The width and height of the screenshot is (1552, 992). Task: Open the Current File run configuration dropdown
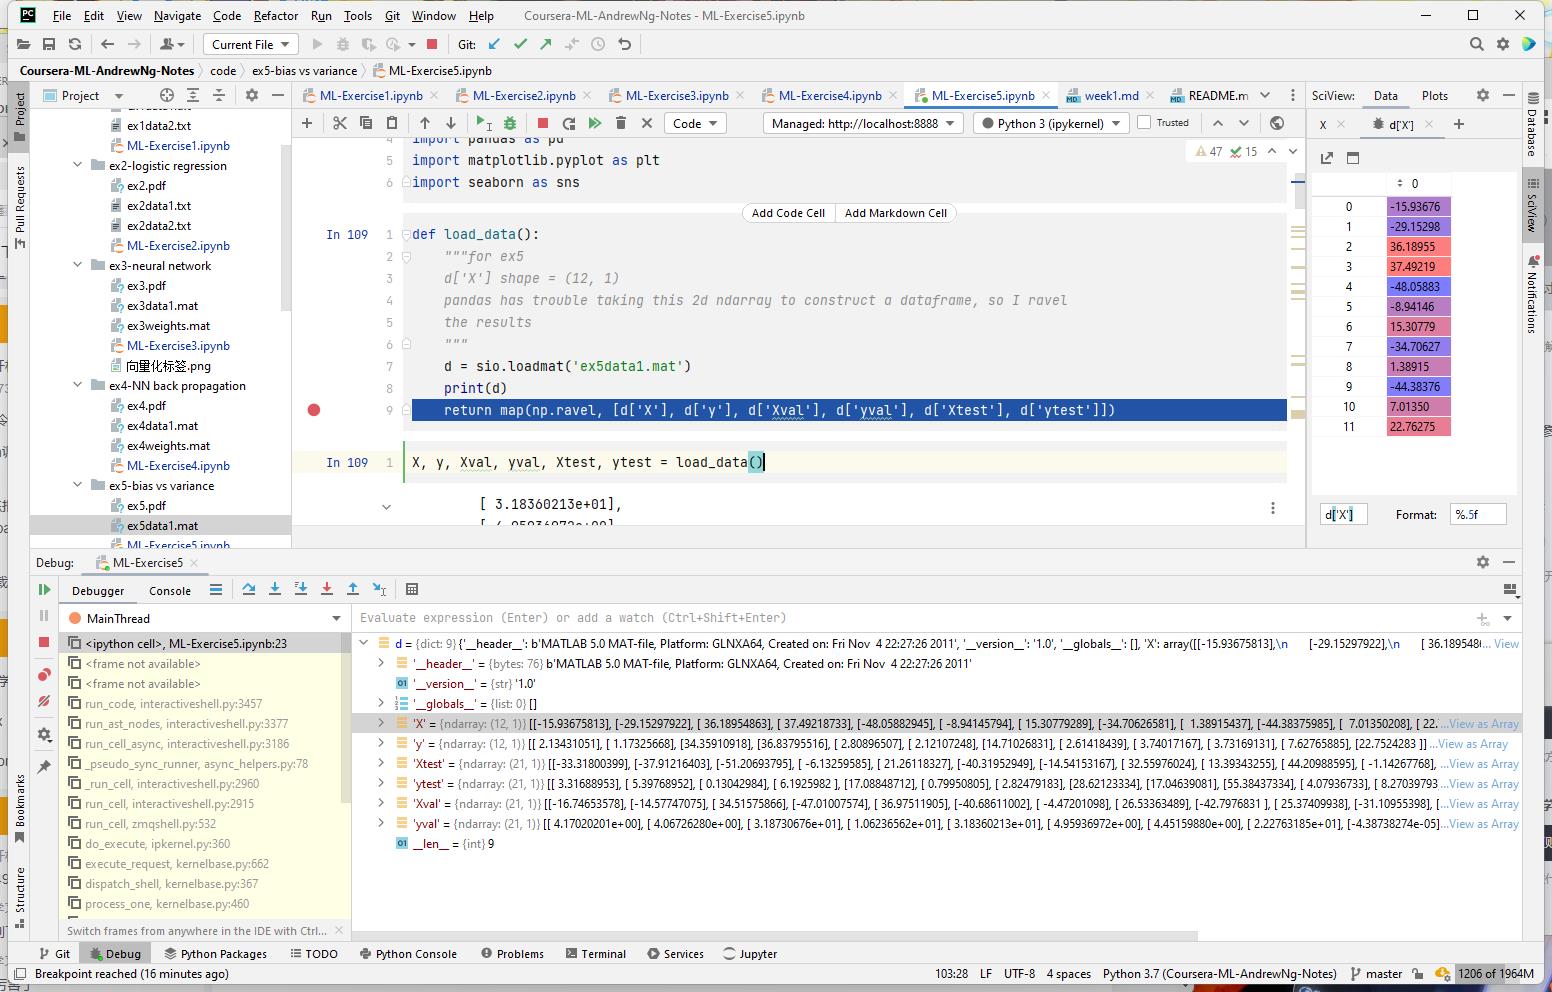pyautogui.click(x=250, y=44)
